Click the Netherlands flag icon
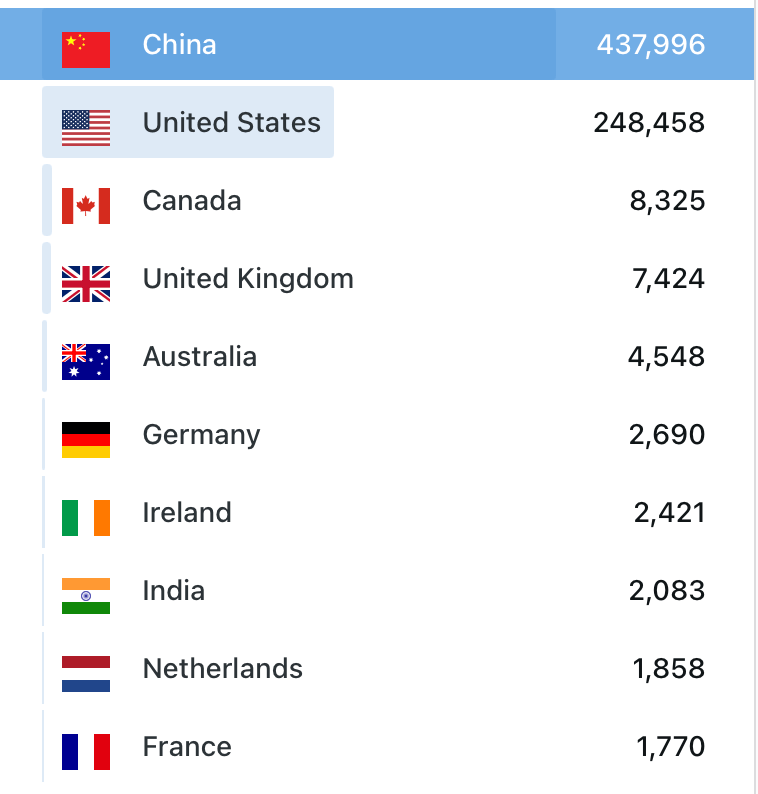 click(x=86, y=670)
